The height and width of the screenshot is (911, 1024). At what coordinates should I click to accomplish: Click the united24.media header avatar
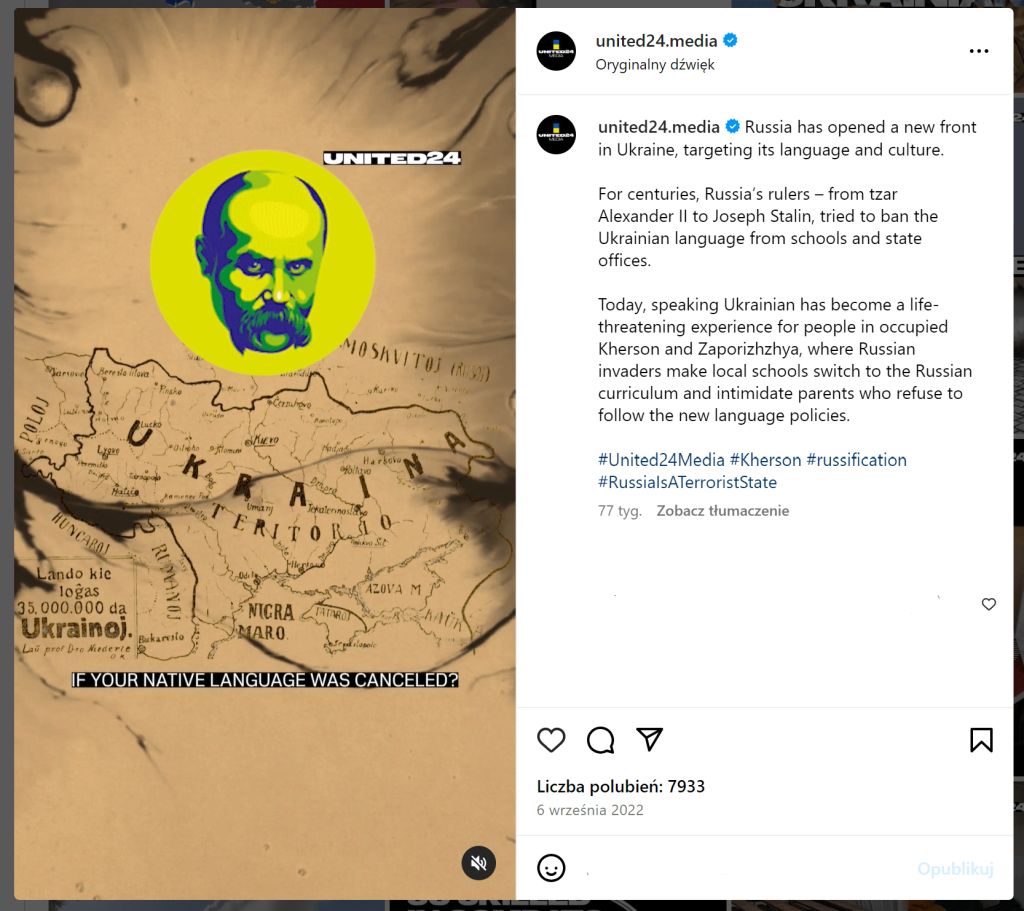[x=556, y=51]
